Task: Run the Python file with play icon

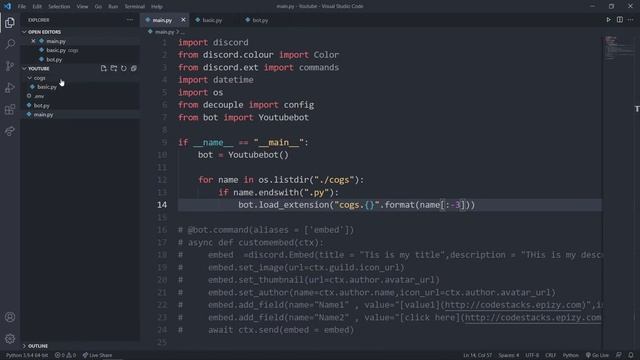Action: [x=608, y=20]
